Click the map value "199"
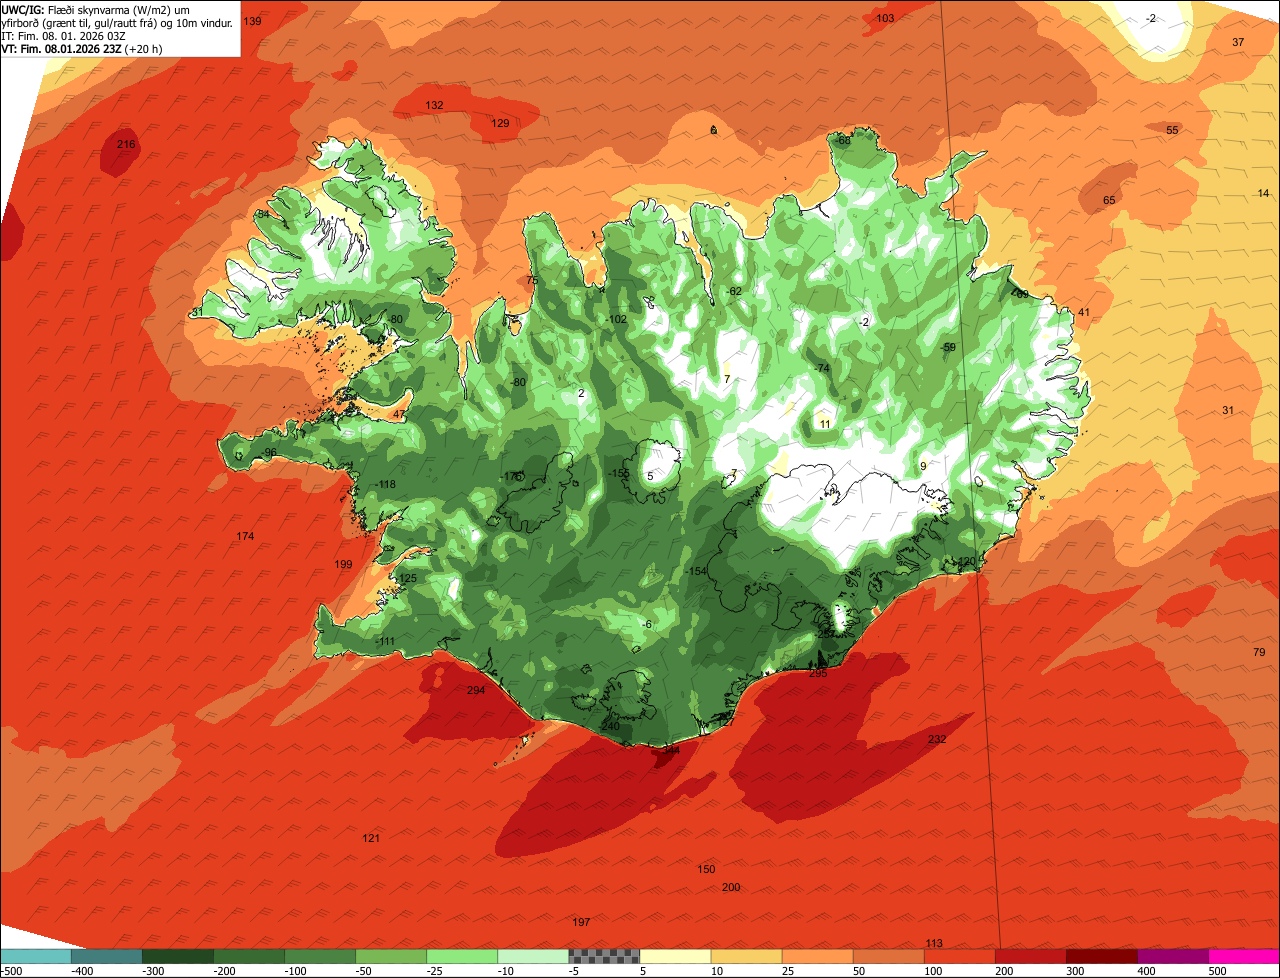 [x=343, y=564]
